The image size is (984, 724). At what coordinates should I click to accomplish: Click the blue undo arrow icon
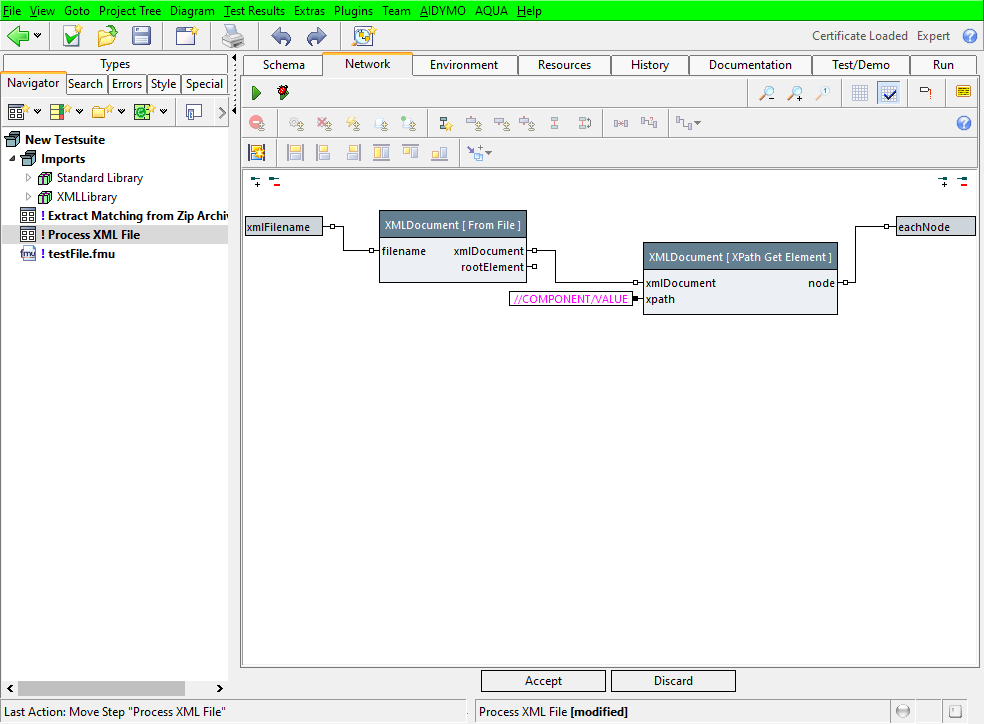click(x=281, y=37)
